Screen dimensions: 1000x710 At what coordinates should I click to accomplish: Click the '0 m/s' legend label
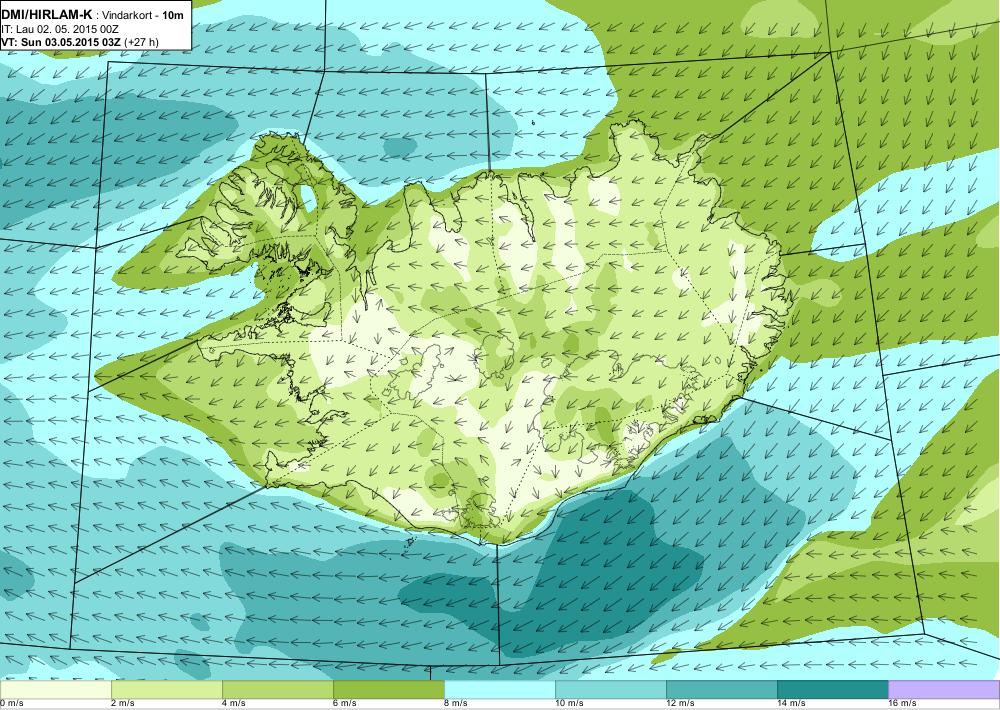12,704
